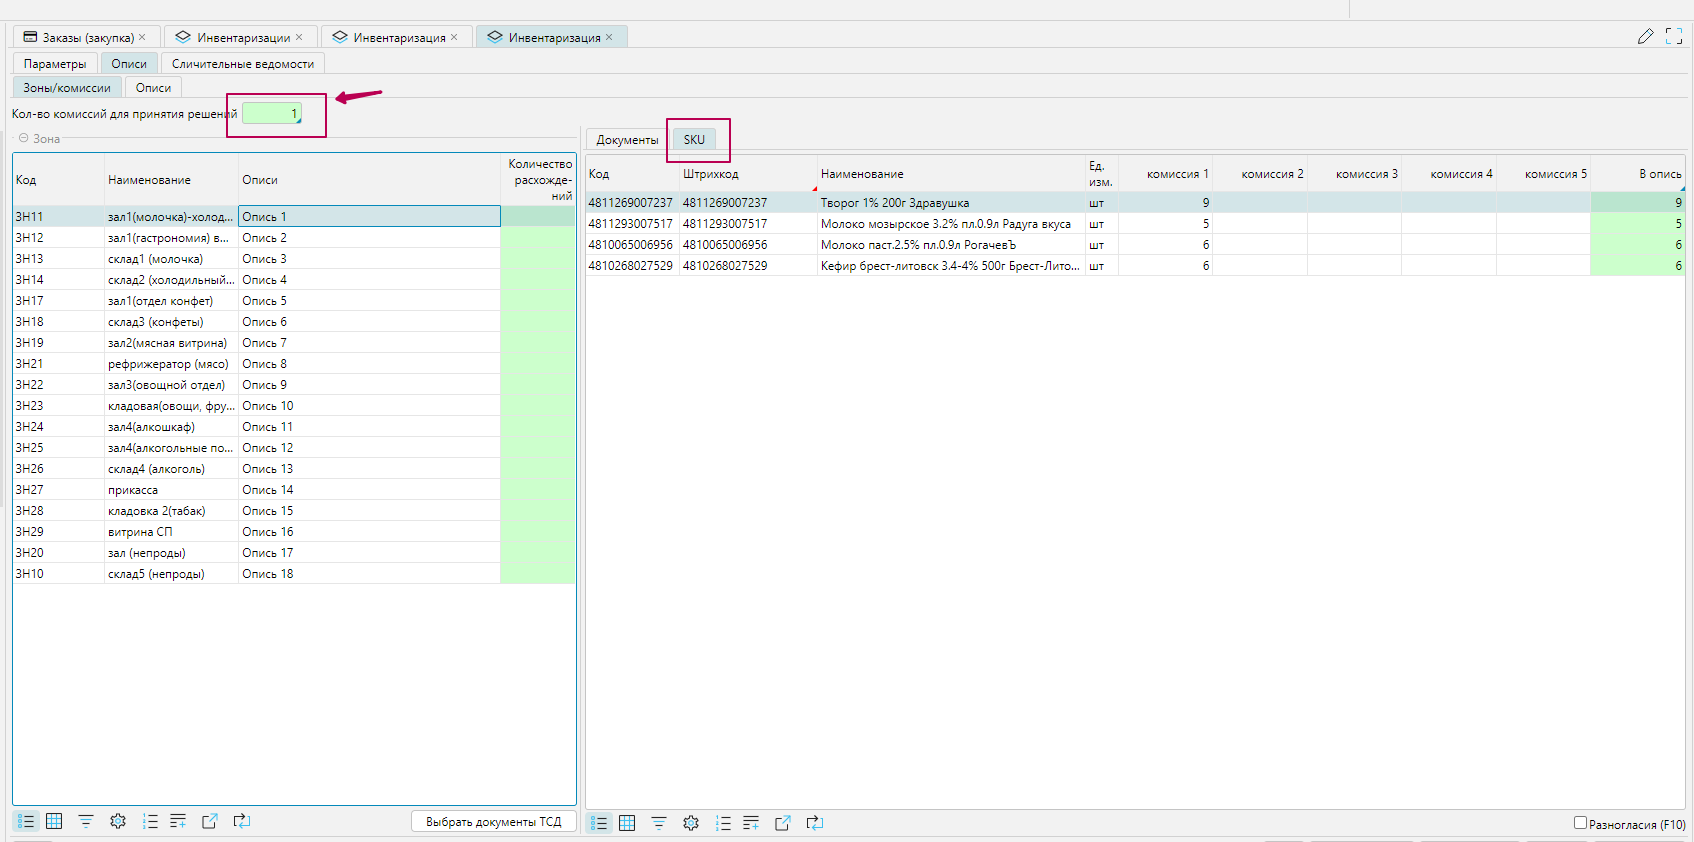
Task: Click the refresh icon under the SKU table
Action: (815, 823)
